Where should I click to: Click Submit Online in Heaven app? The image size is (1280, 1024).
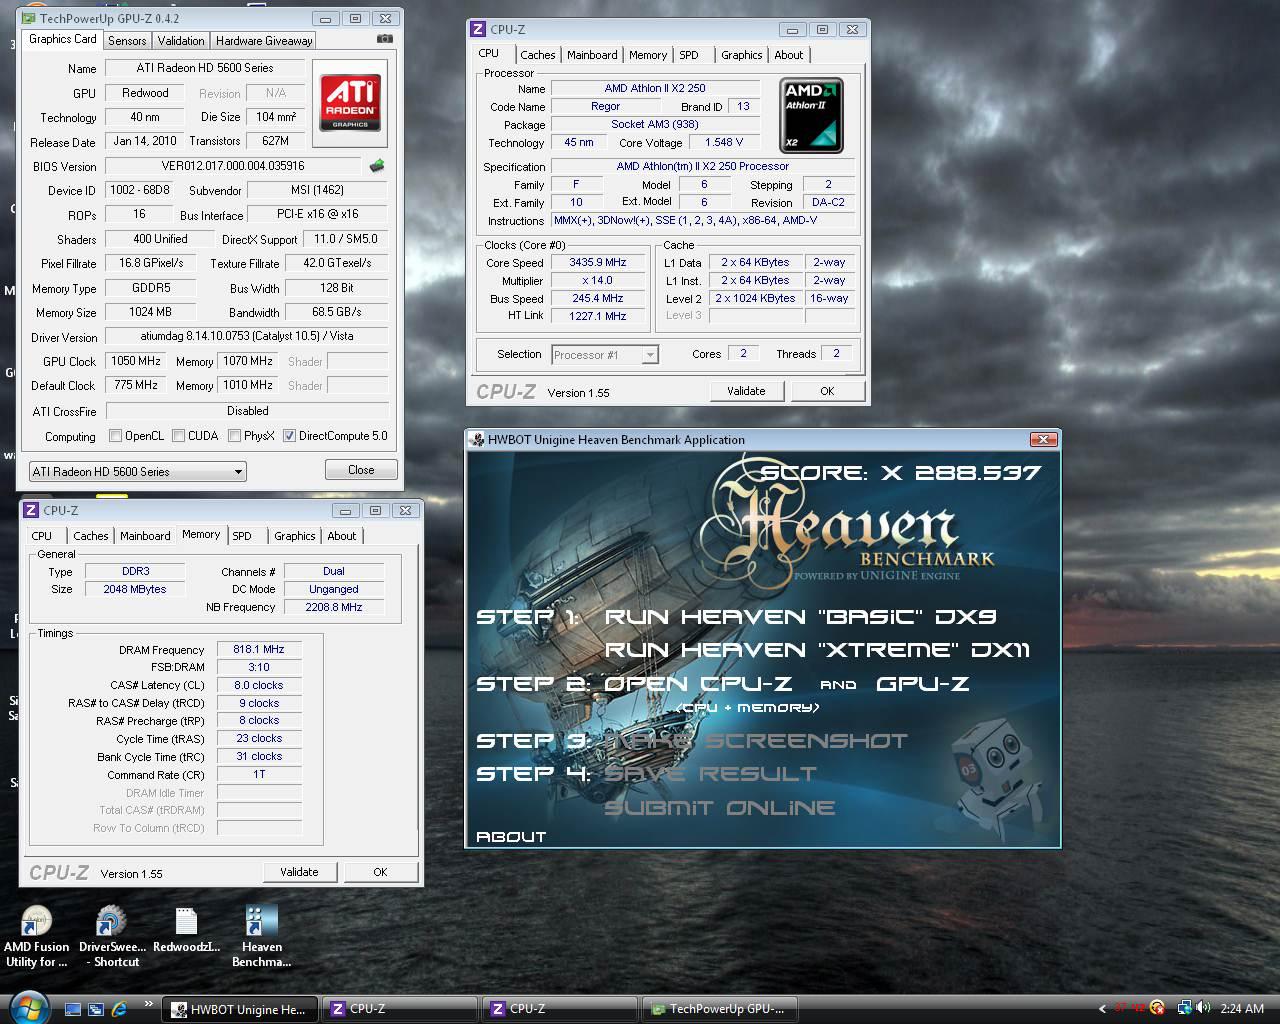click(x=719, y=808)
